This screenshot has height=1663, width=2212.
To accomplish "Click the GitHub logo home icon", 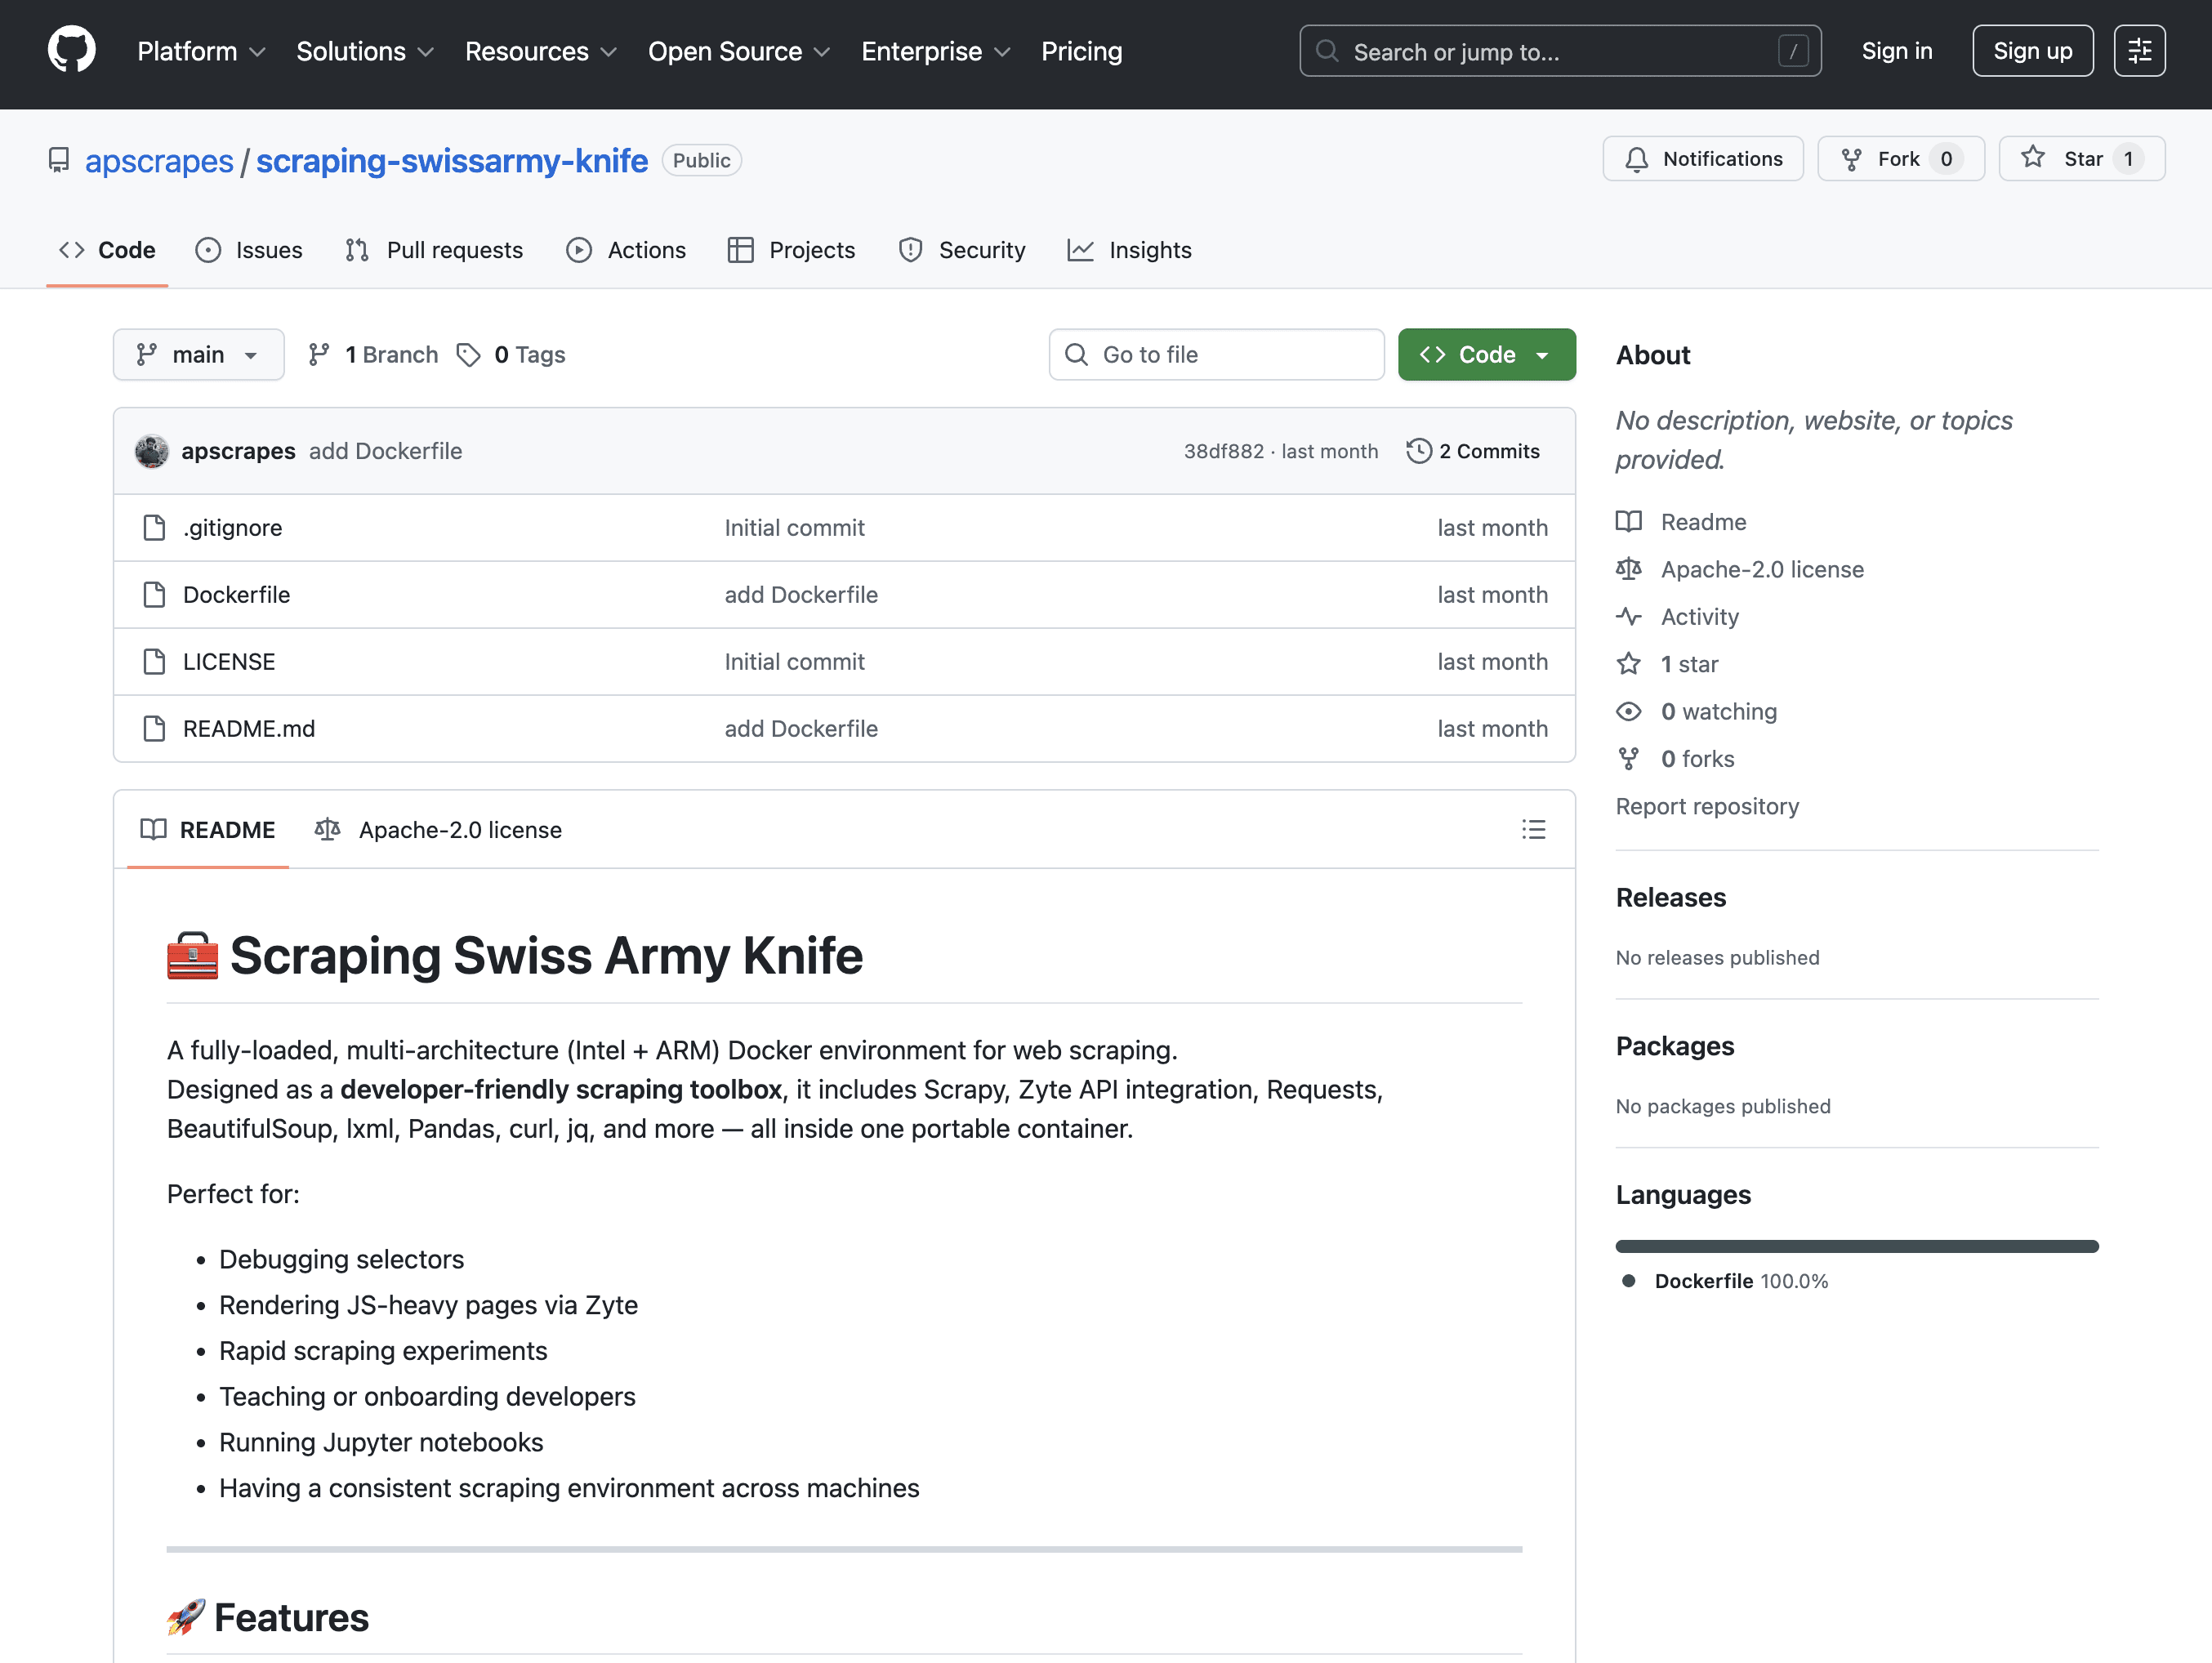I will pos(71,50).
